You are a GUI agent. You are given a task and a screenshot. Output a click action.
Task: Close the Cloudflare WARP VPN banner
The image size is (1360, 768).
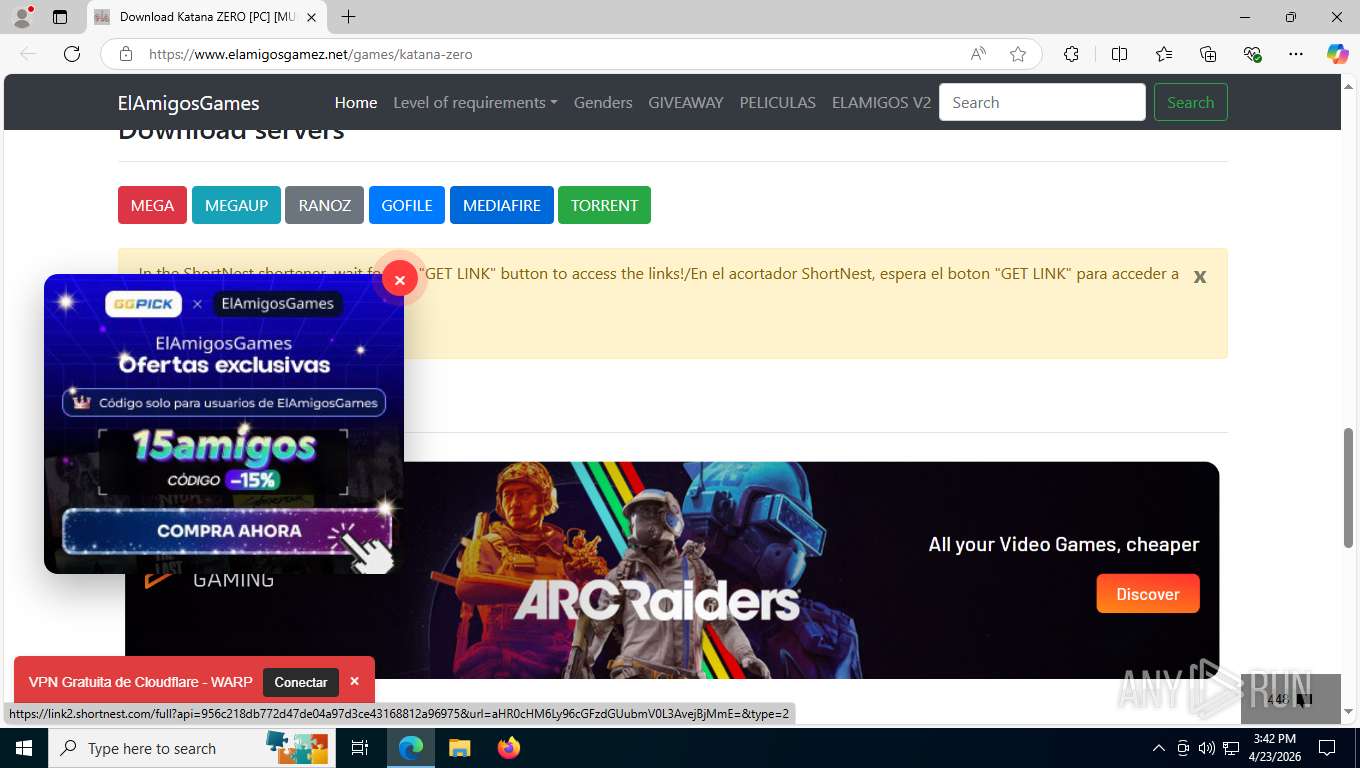[x=354, y=681]
